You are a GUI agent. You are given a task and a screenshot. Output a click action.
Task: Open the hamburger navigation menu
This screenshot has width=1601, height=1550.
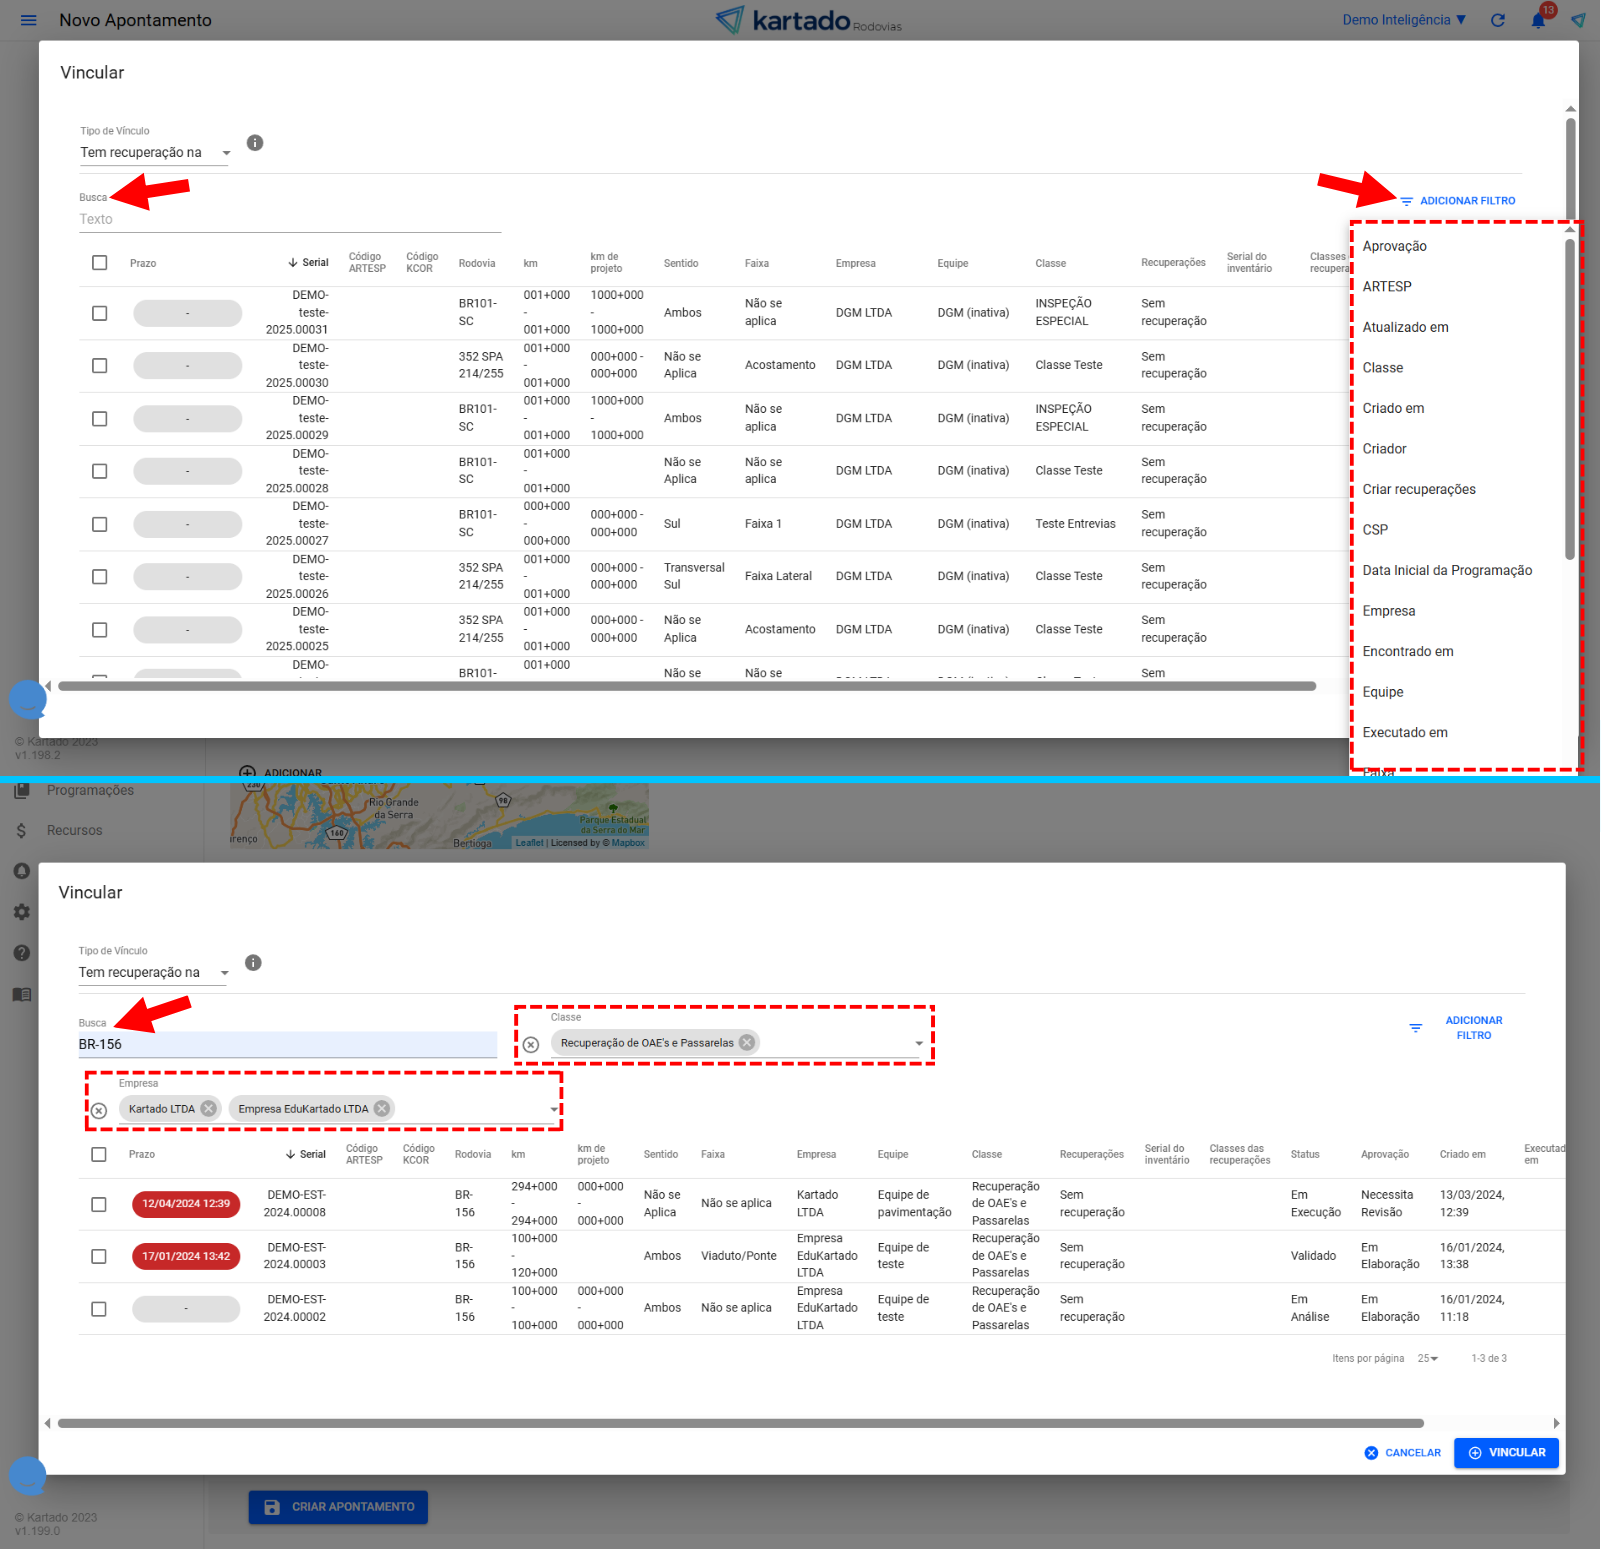[x=28, y=20]
